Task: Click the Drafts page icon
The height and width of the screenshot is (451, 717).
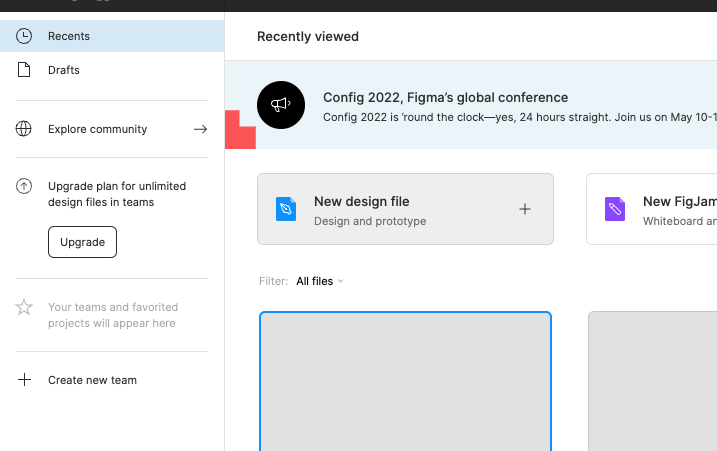Action: pos(24,70)
